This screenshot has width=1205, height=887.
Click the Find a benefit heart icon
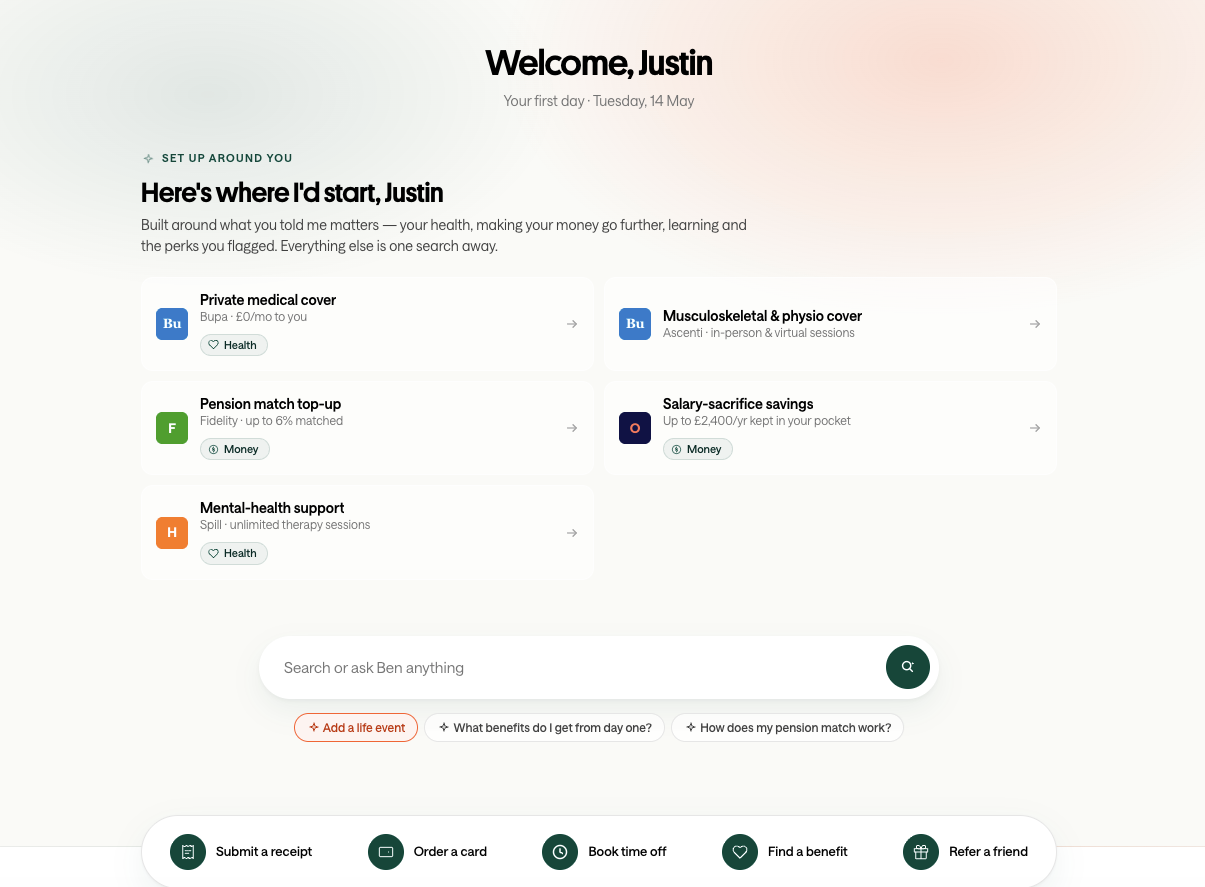point(740,852)
